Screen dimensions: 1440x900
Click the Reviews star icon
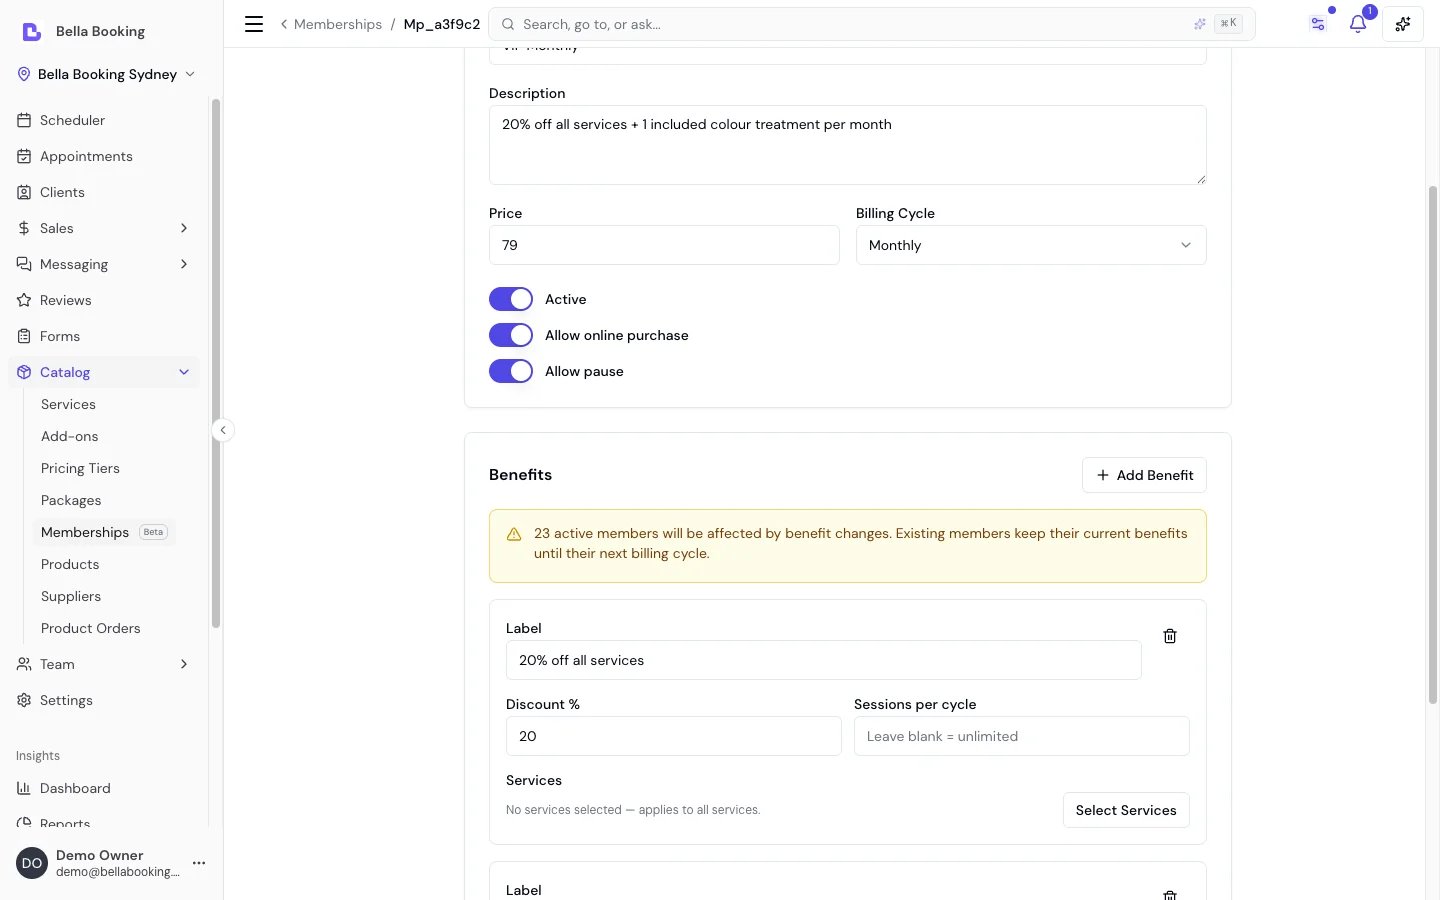(x=24, y=300)
